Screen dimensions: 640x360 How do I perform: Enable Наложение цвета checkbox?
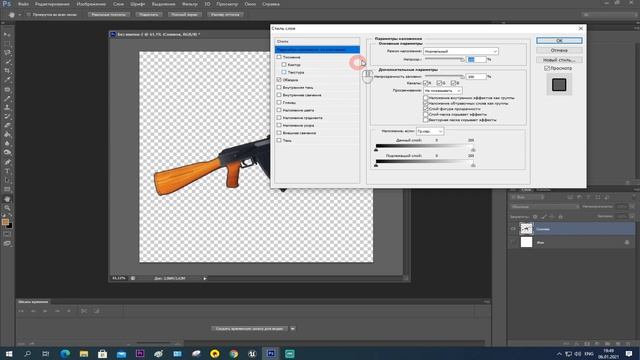[x=279, y=110]
